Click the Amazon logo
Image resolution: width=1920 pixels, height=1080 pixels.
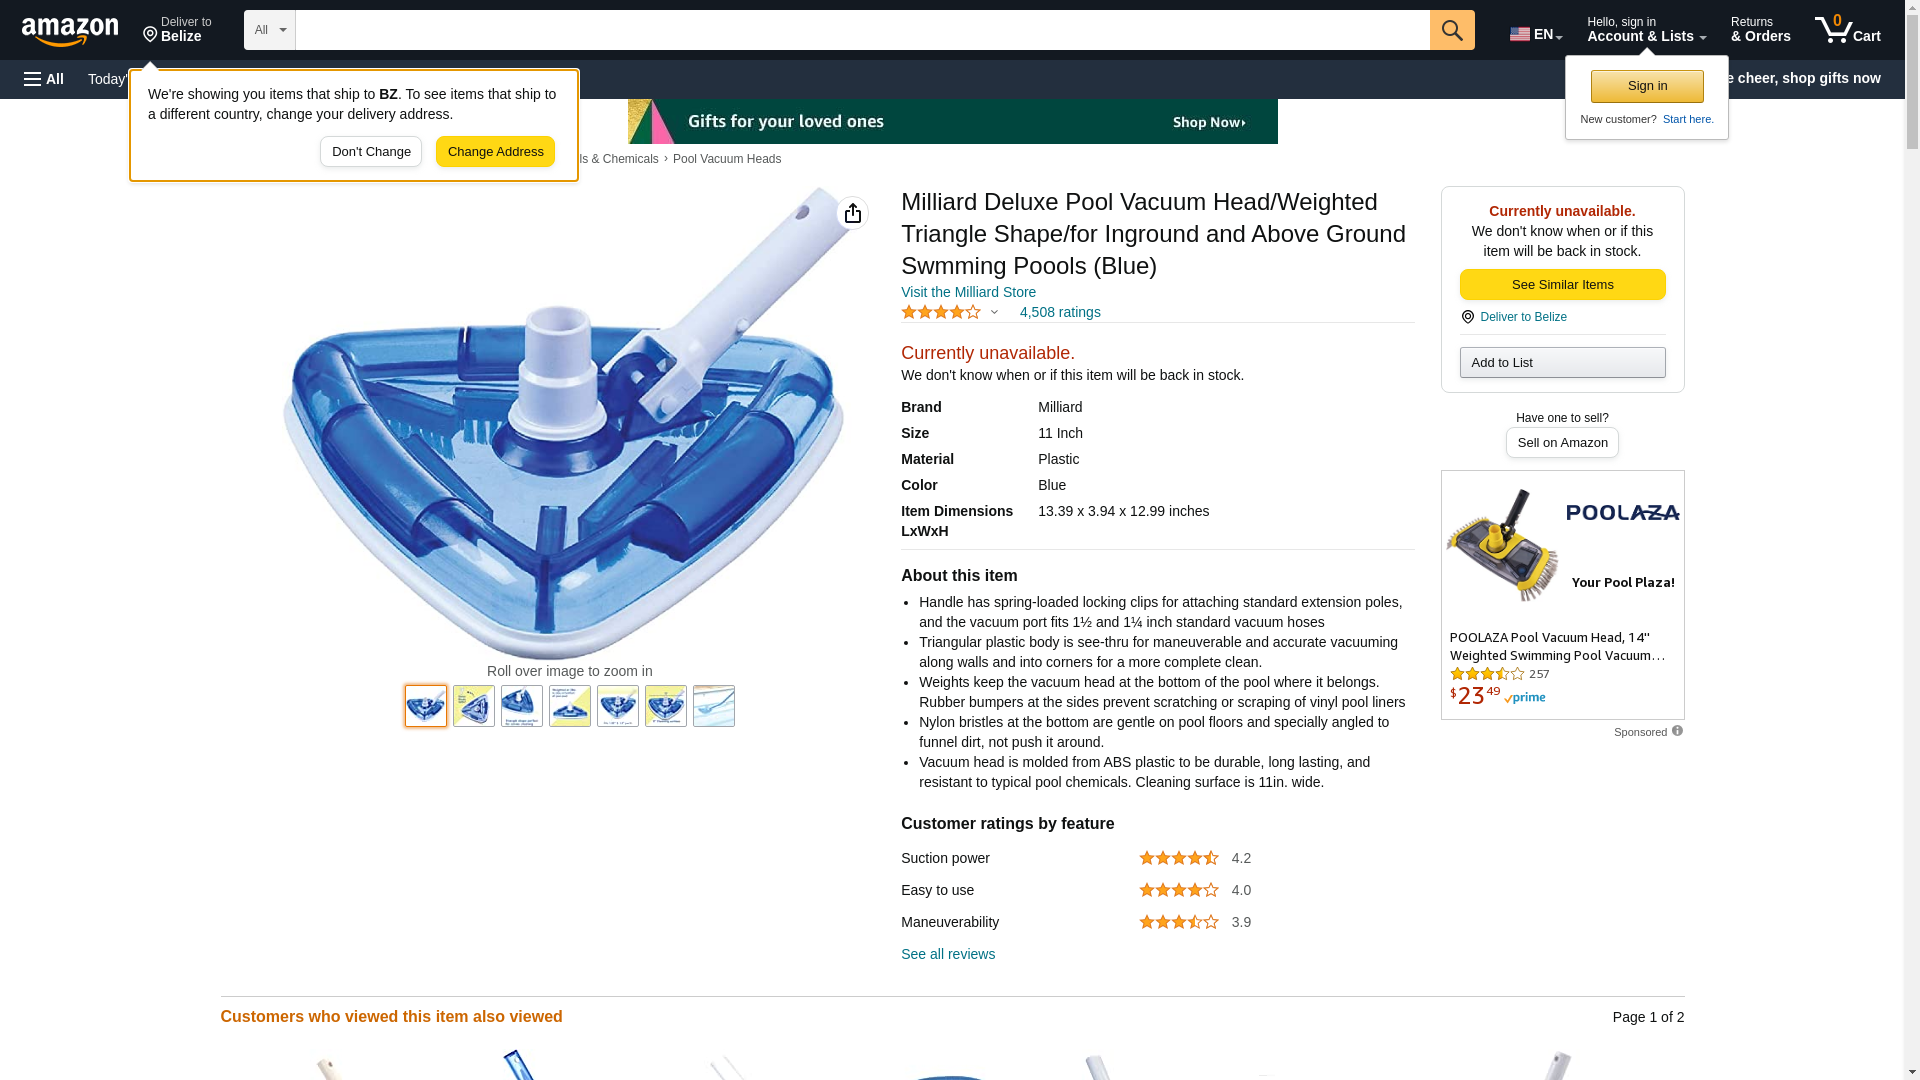(70, 31)
